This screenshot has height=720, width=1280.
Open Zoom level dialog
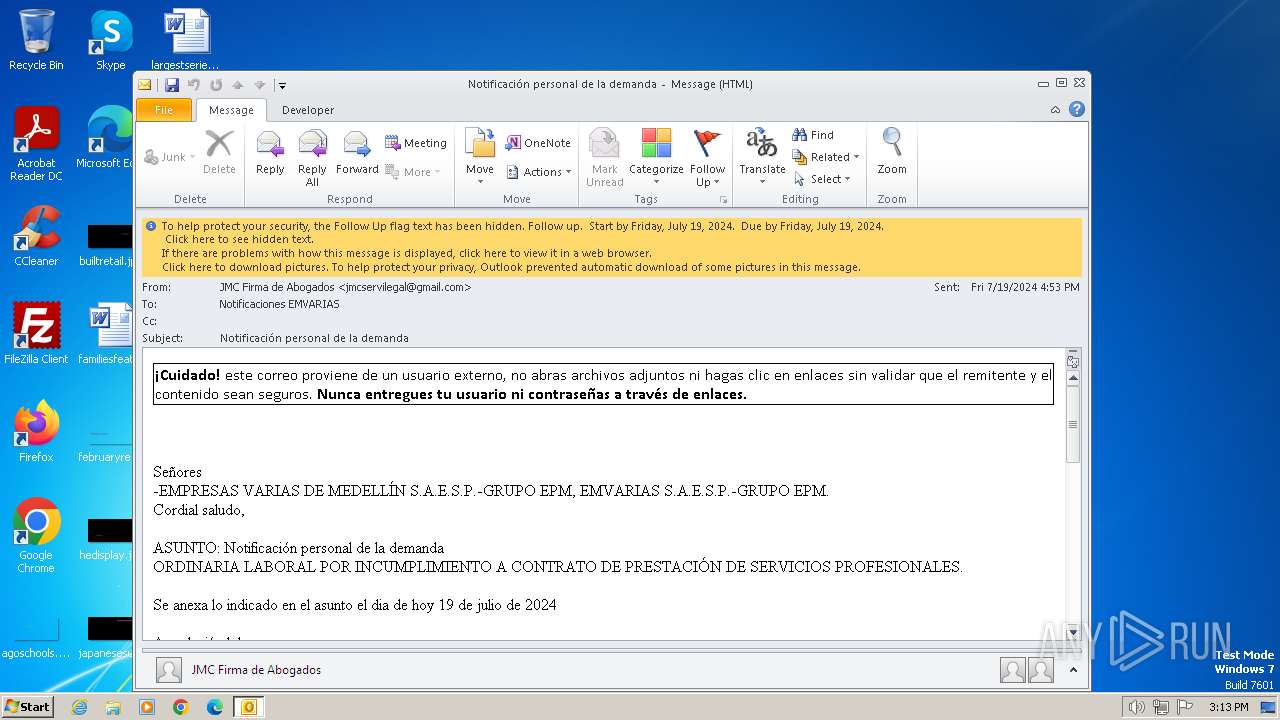[x=892, y=153]
